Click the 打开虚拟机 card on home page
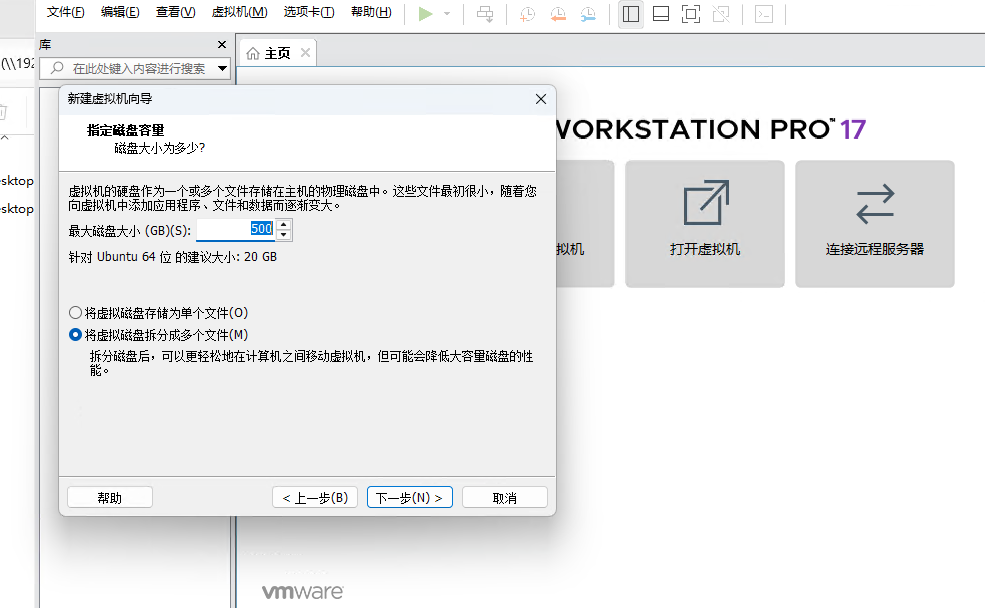This screenshot has height=608, width=985. (705, 224)
